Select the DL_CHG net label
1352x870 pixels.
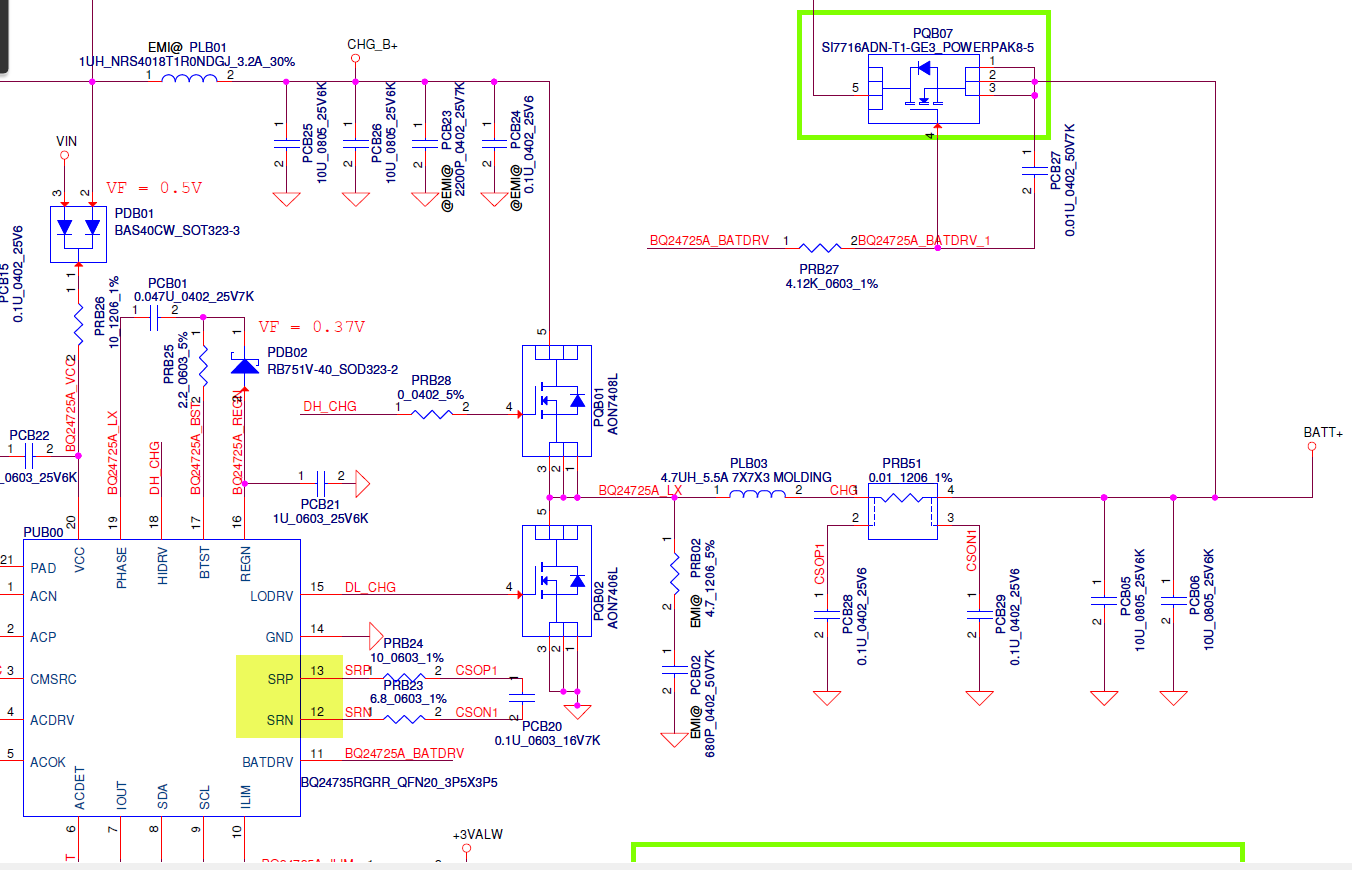tap(370, 587)
